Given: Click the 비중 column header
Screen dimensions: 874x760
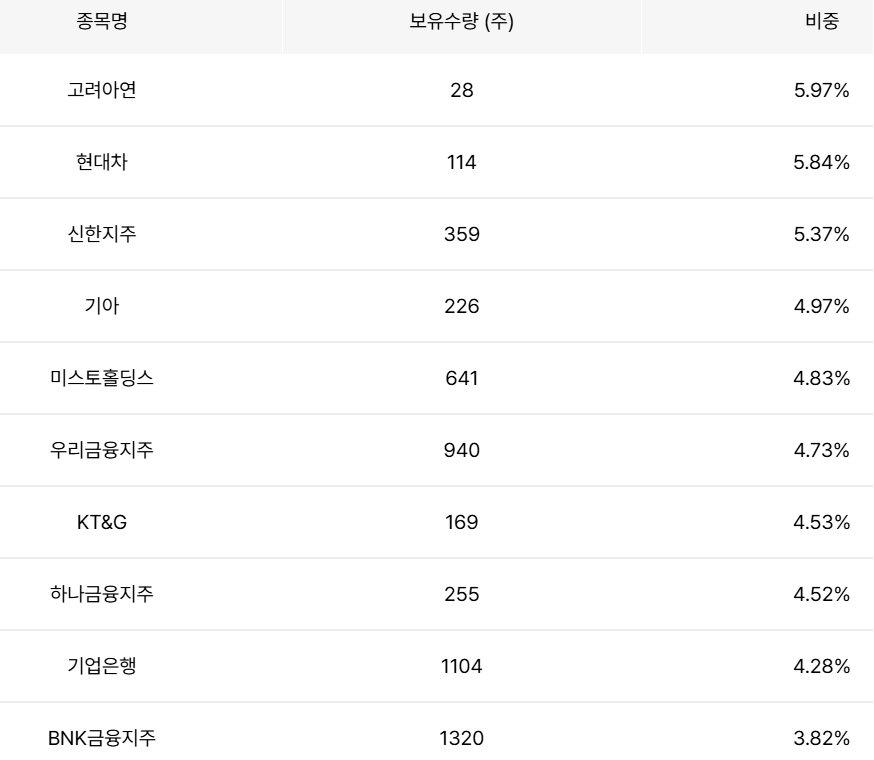Looking at the screenshot, I should (x=822, y=21).
